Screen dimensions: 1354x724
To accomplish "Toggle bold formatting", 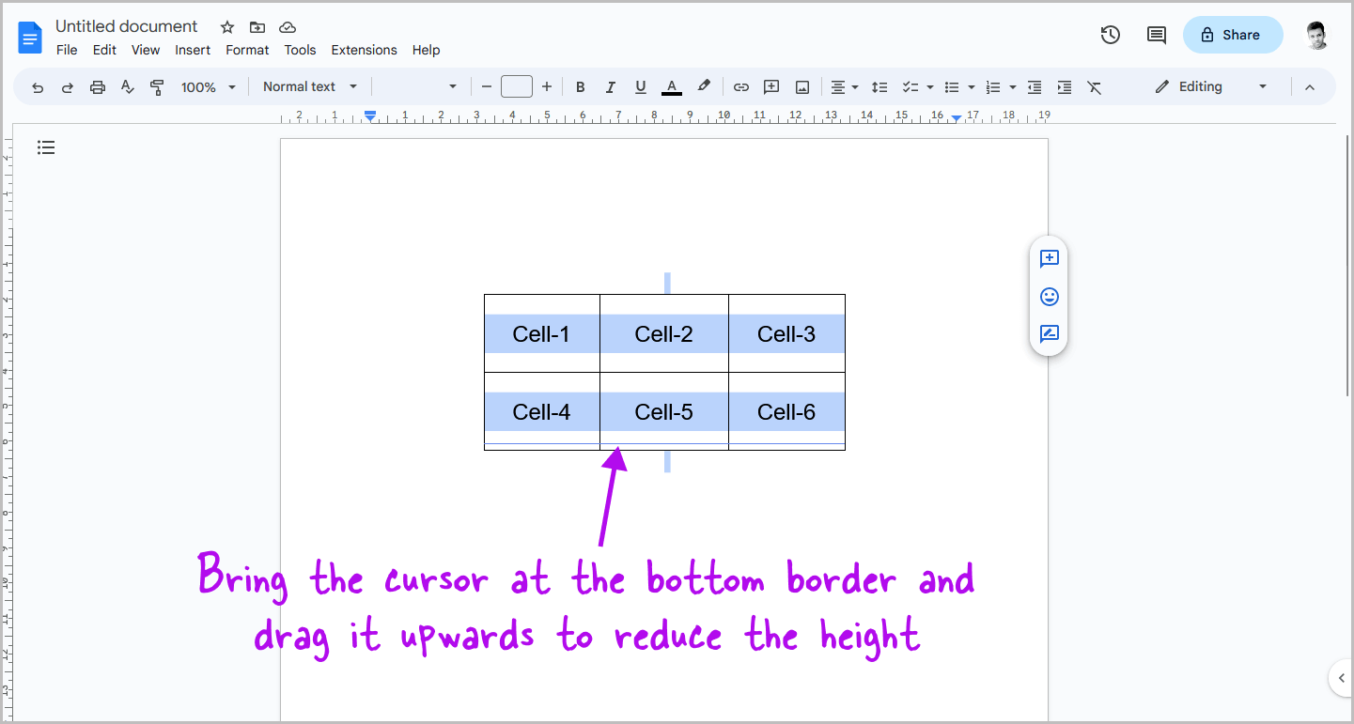I will tap(580, 87).
